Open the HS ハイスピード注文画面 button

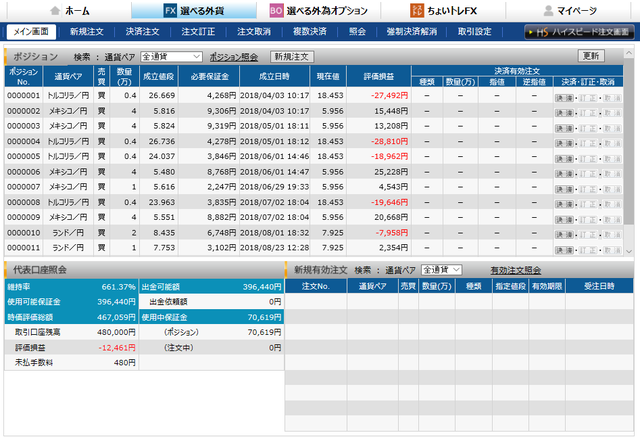[579, 32]
